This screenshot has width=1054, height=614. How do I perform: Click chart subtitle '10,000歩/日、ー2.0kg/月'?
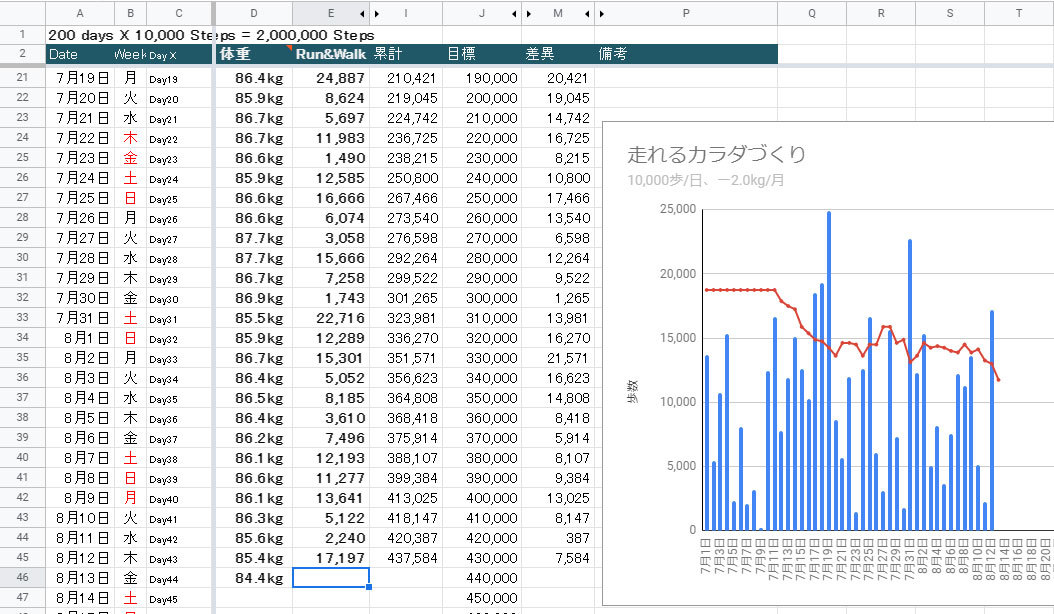pos(706,180)
